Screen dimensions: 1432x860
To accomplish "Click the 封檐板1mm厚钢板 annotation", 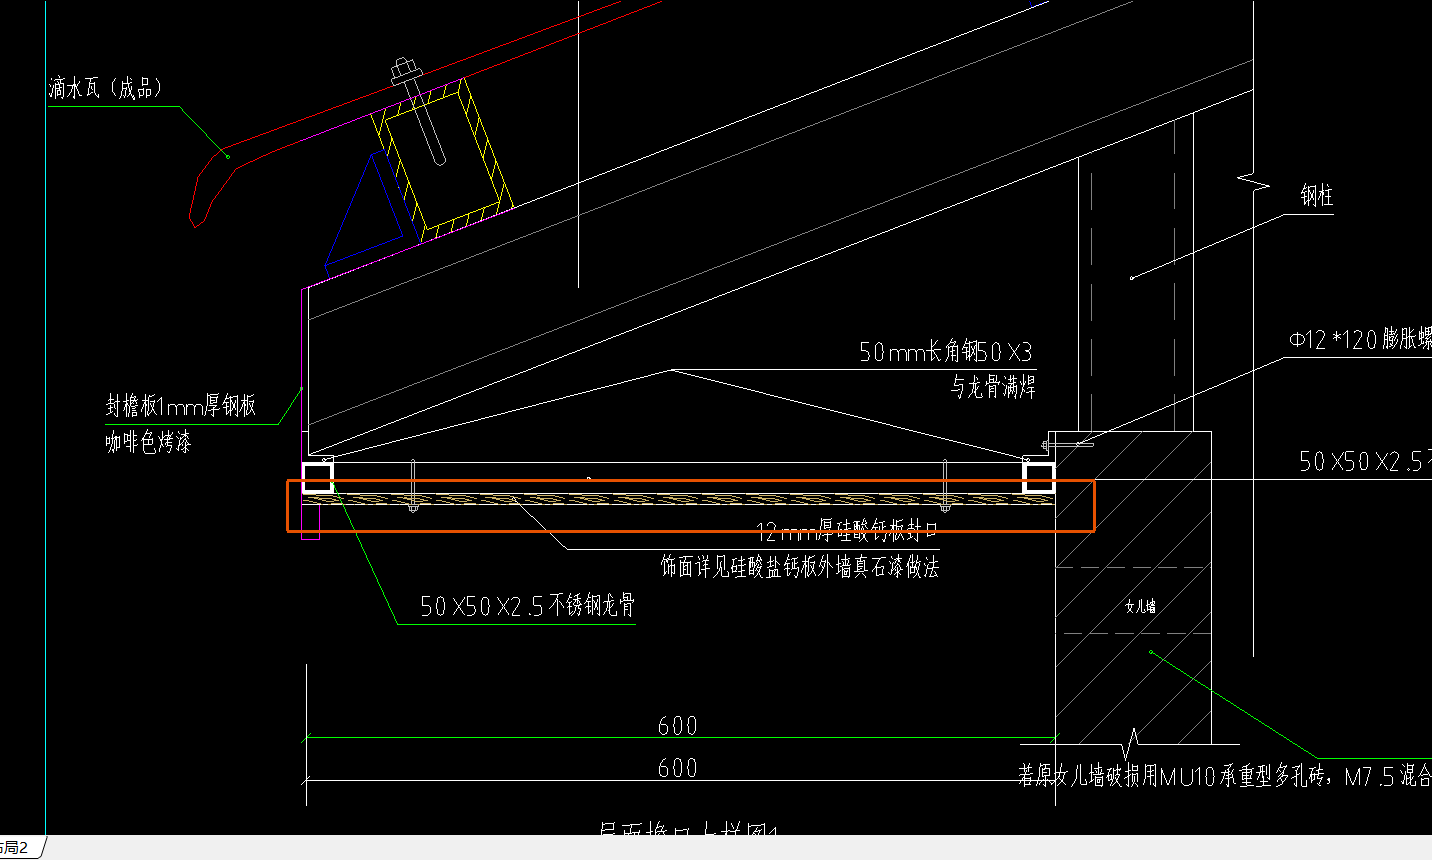I will coord(181,406).
